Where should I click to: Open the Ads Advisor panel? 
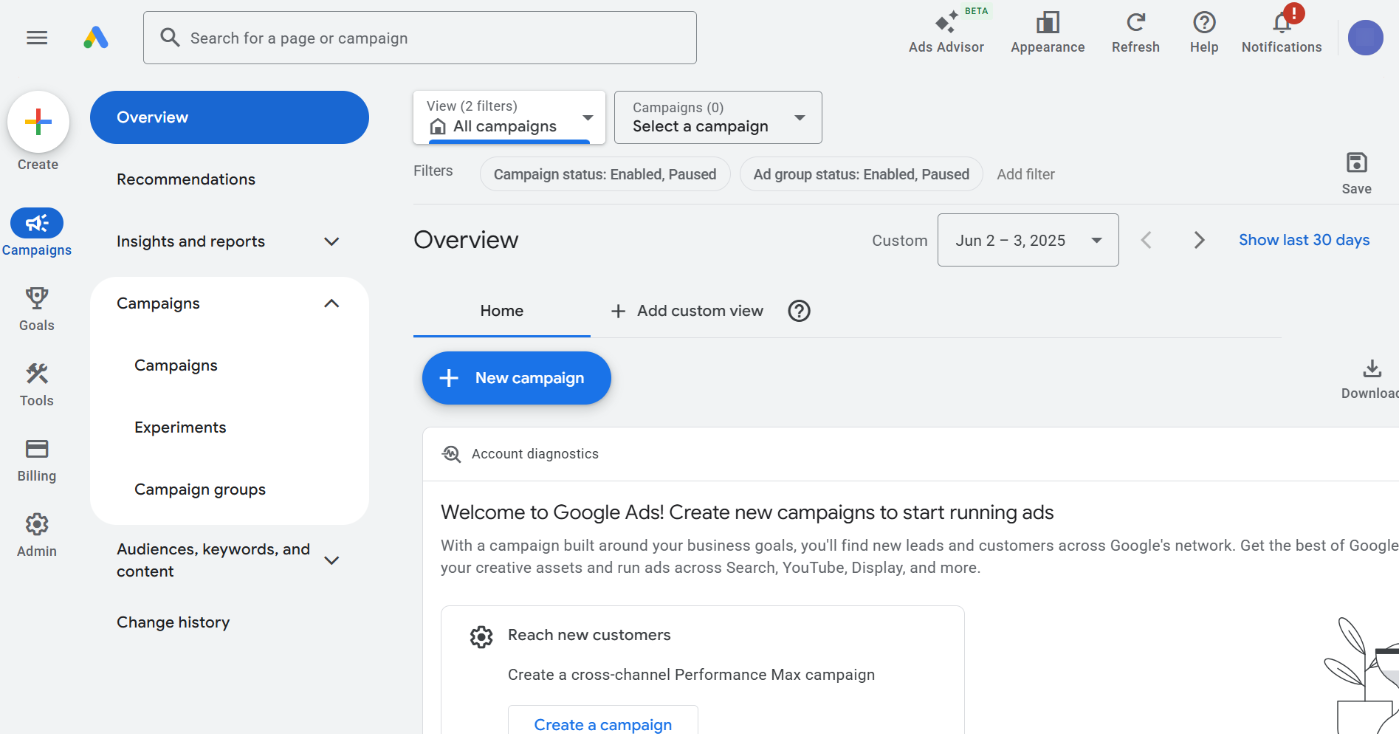pos(946,30)
